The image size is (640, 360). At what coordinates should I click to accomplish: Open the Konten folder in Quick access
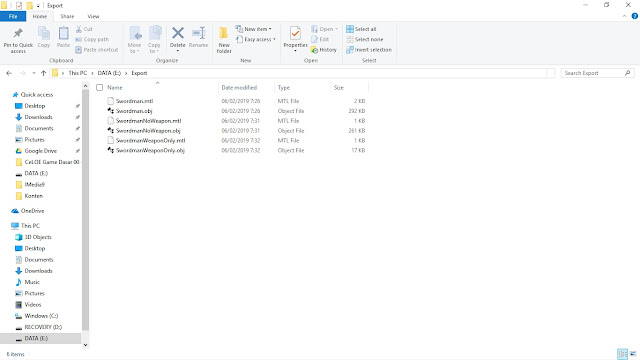point(33,196)
